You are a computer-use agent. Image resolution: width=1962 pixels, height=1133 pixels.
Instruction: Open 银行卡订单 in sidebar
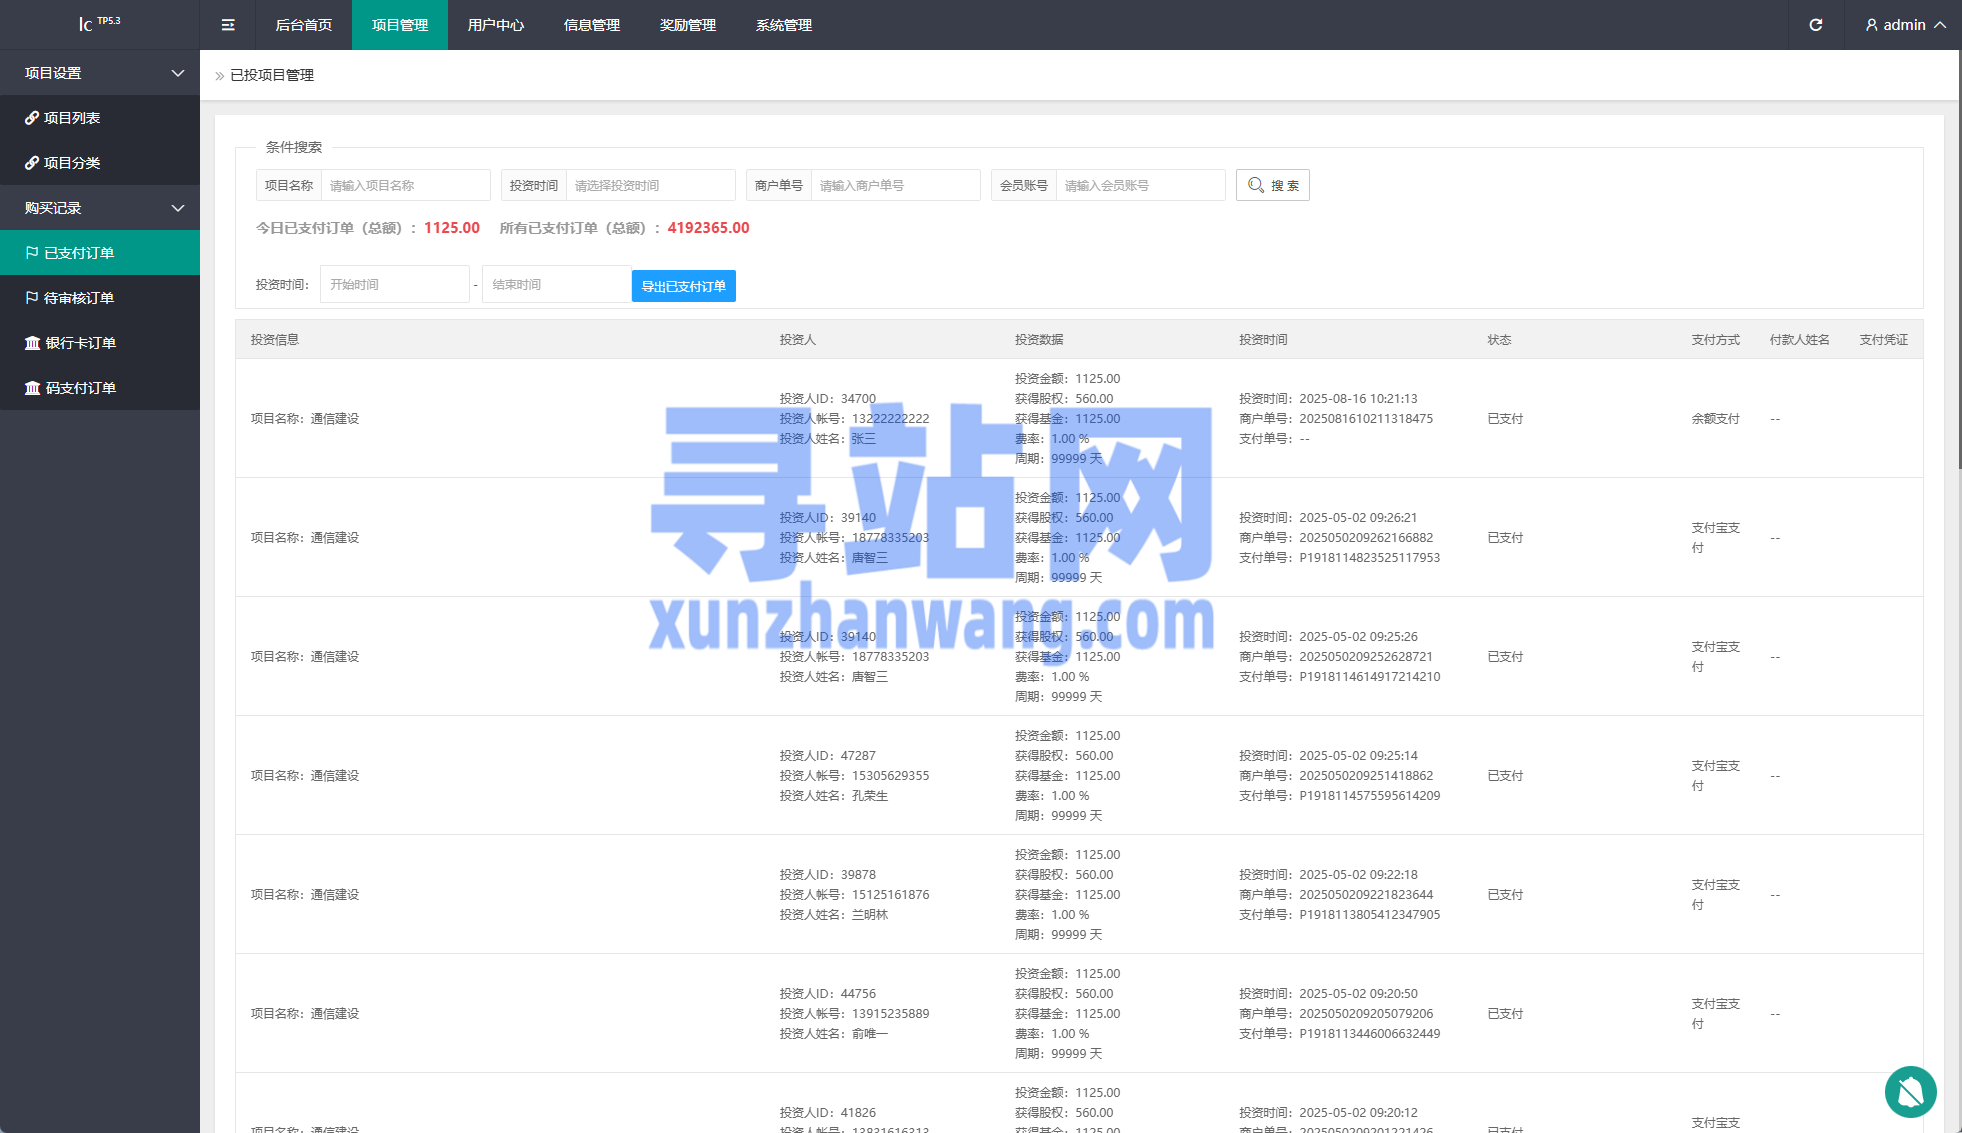[x=100, y=343]
